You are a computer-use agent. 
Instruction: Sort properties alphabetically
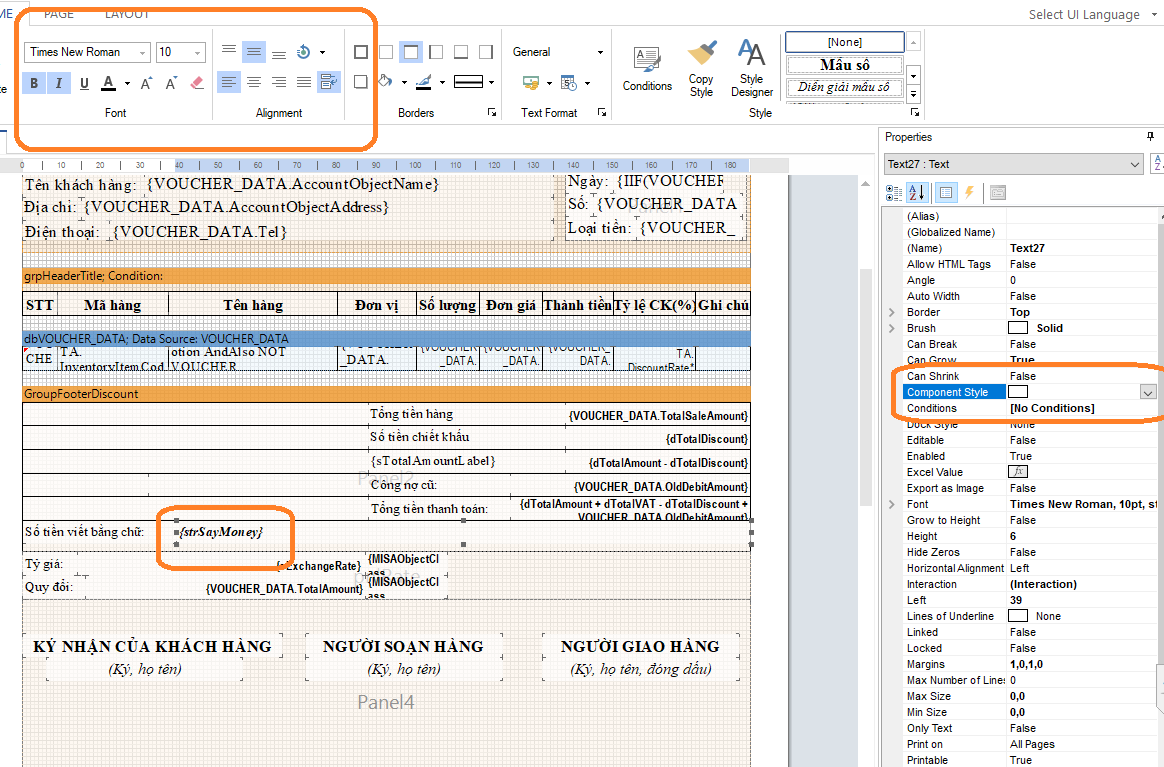(x=918, y=193)
